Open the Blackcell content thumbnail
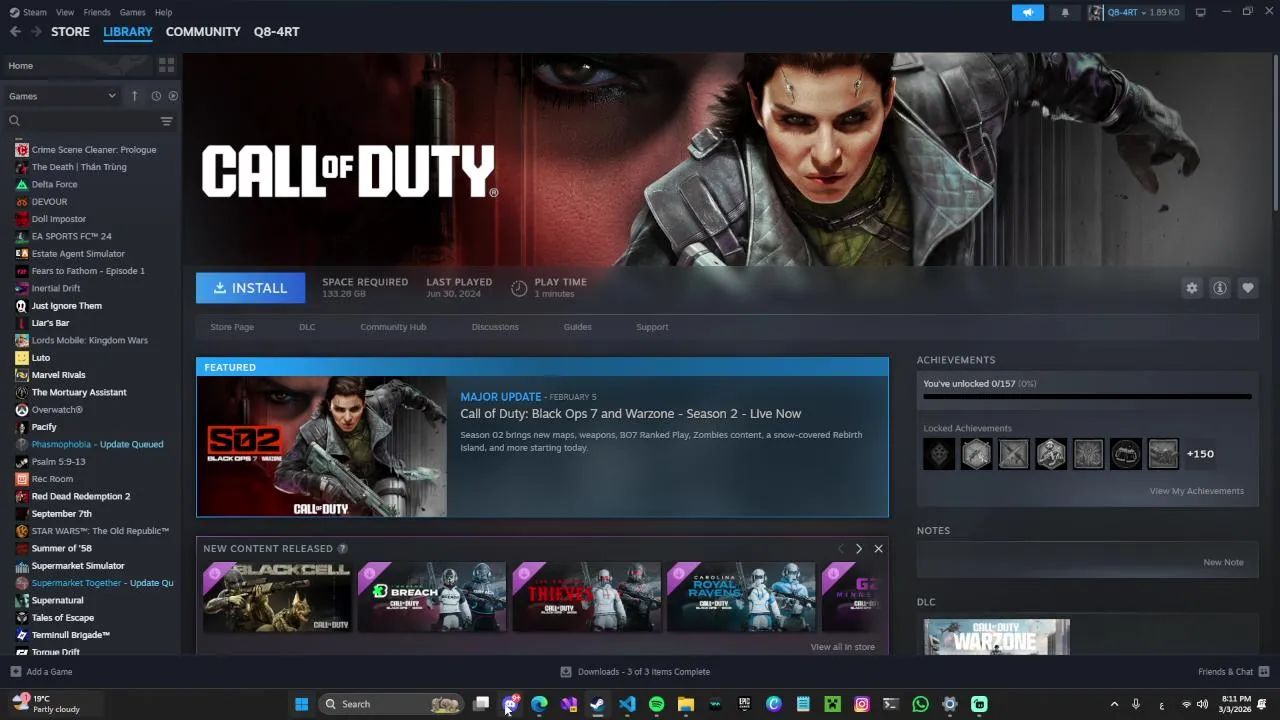Viewport: 1280px width, 720px height. pyautogui.click(x=277, y=597)
